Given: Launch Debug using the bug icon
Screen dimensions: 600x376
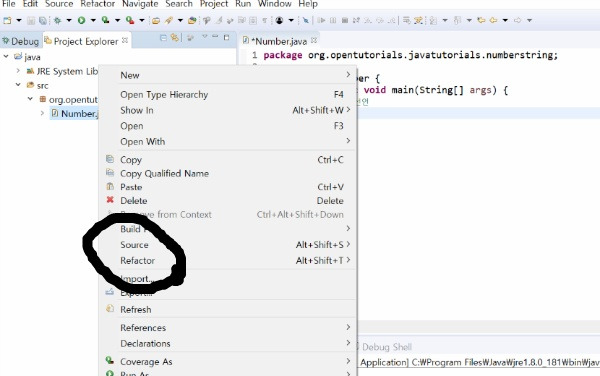Looking at the screenshot, I should (57, 20).
